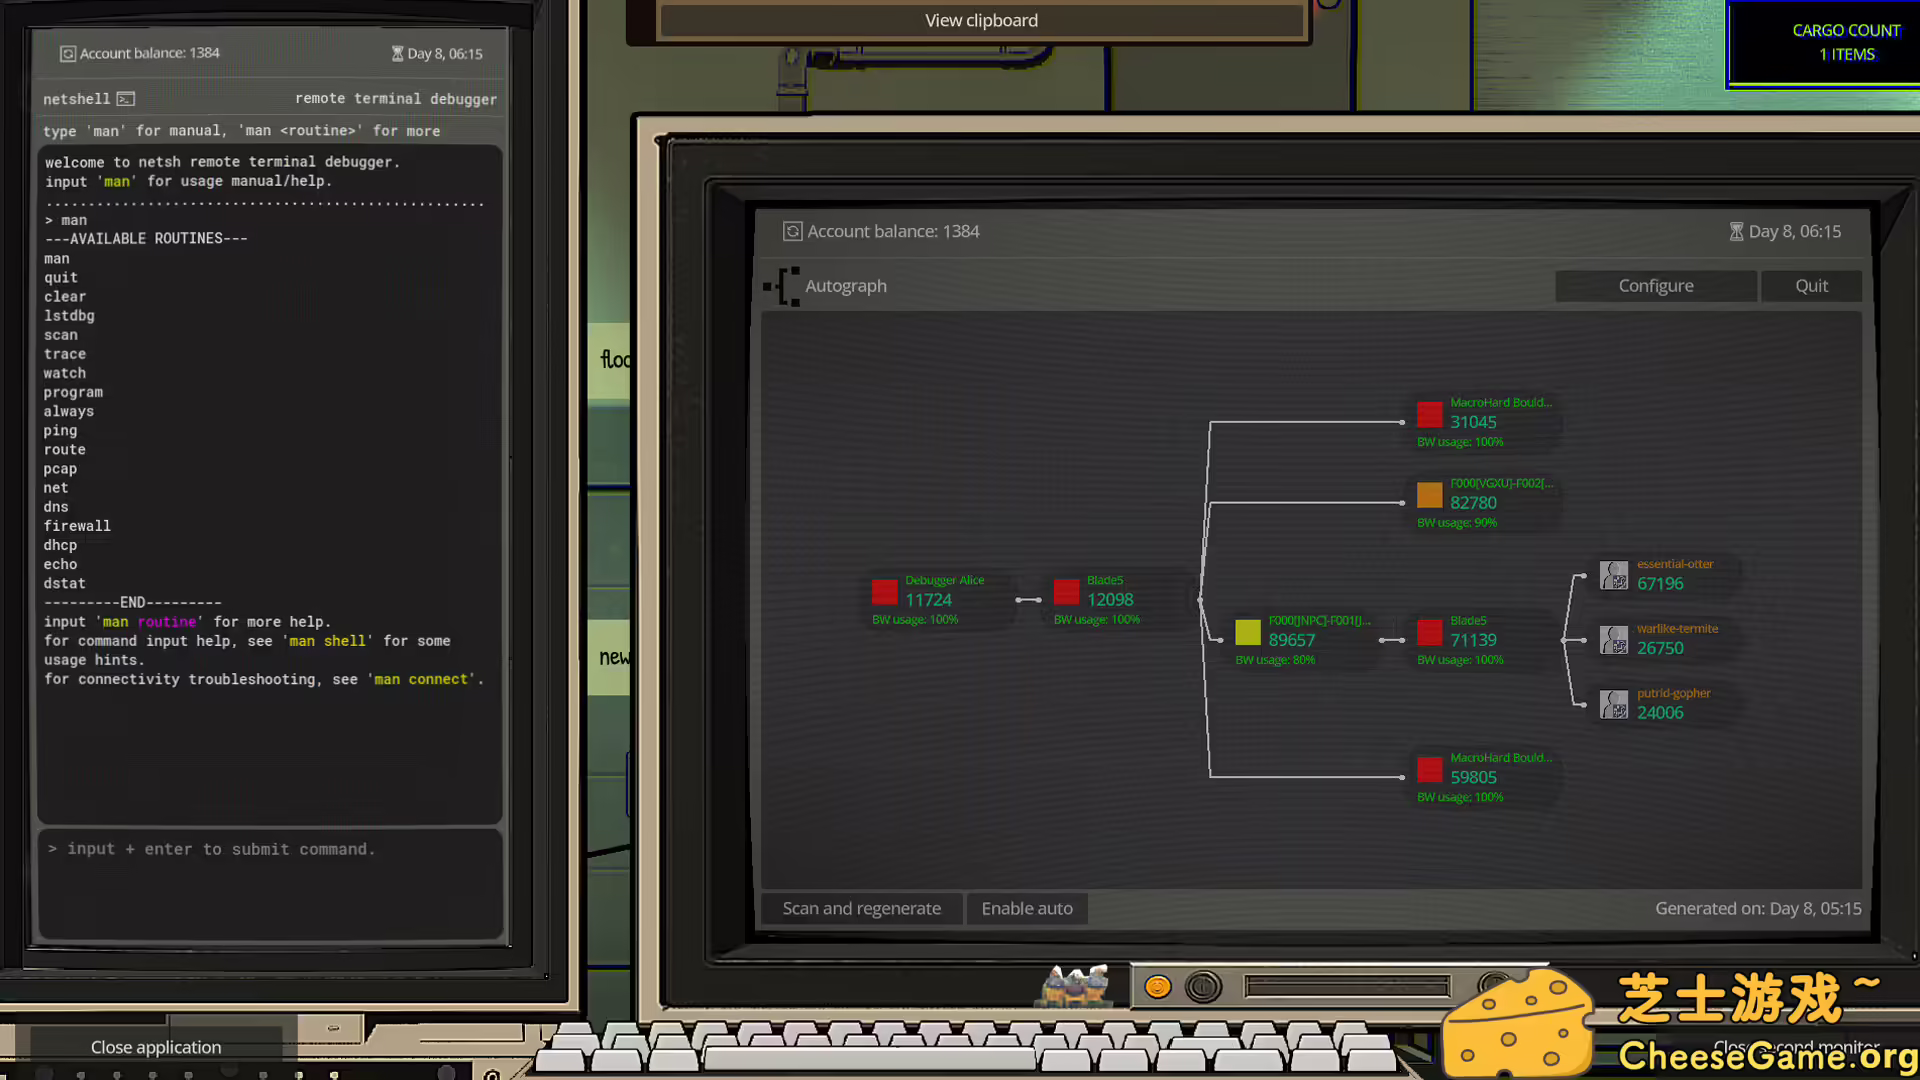Click the account balance icon on monitor
Image resolution: width=1920 pixels, height=1080 pixels.
click(792, 232)
